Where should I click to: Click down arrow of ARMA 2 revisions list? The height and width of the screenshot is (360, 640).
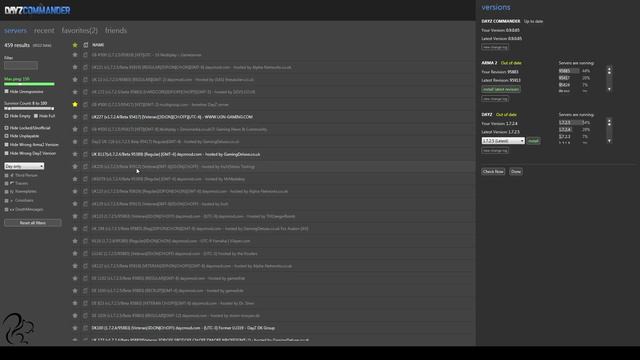click(609, 89)
